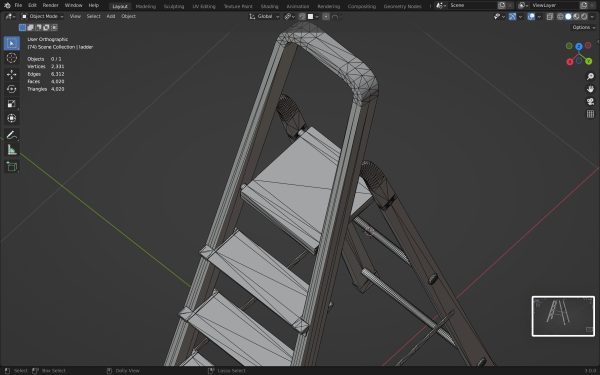Open the overlays options dropdown arrow
The image size is (600, 375).
(x=539, y=16)
